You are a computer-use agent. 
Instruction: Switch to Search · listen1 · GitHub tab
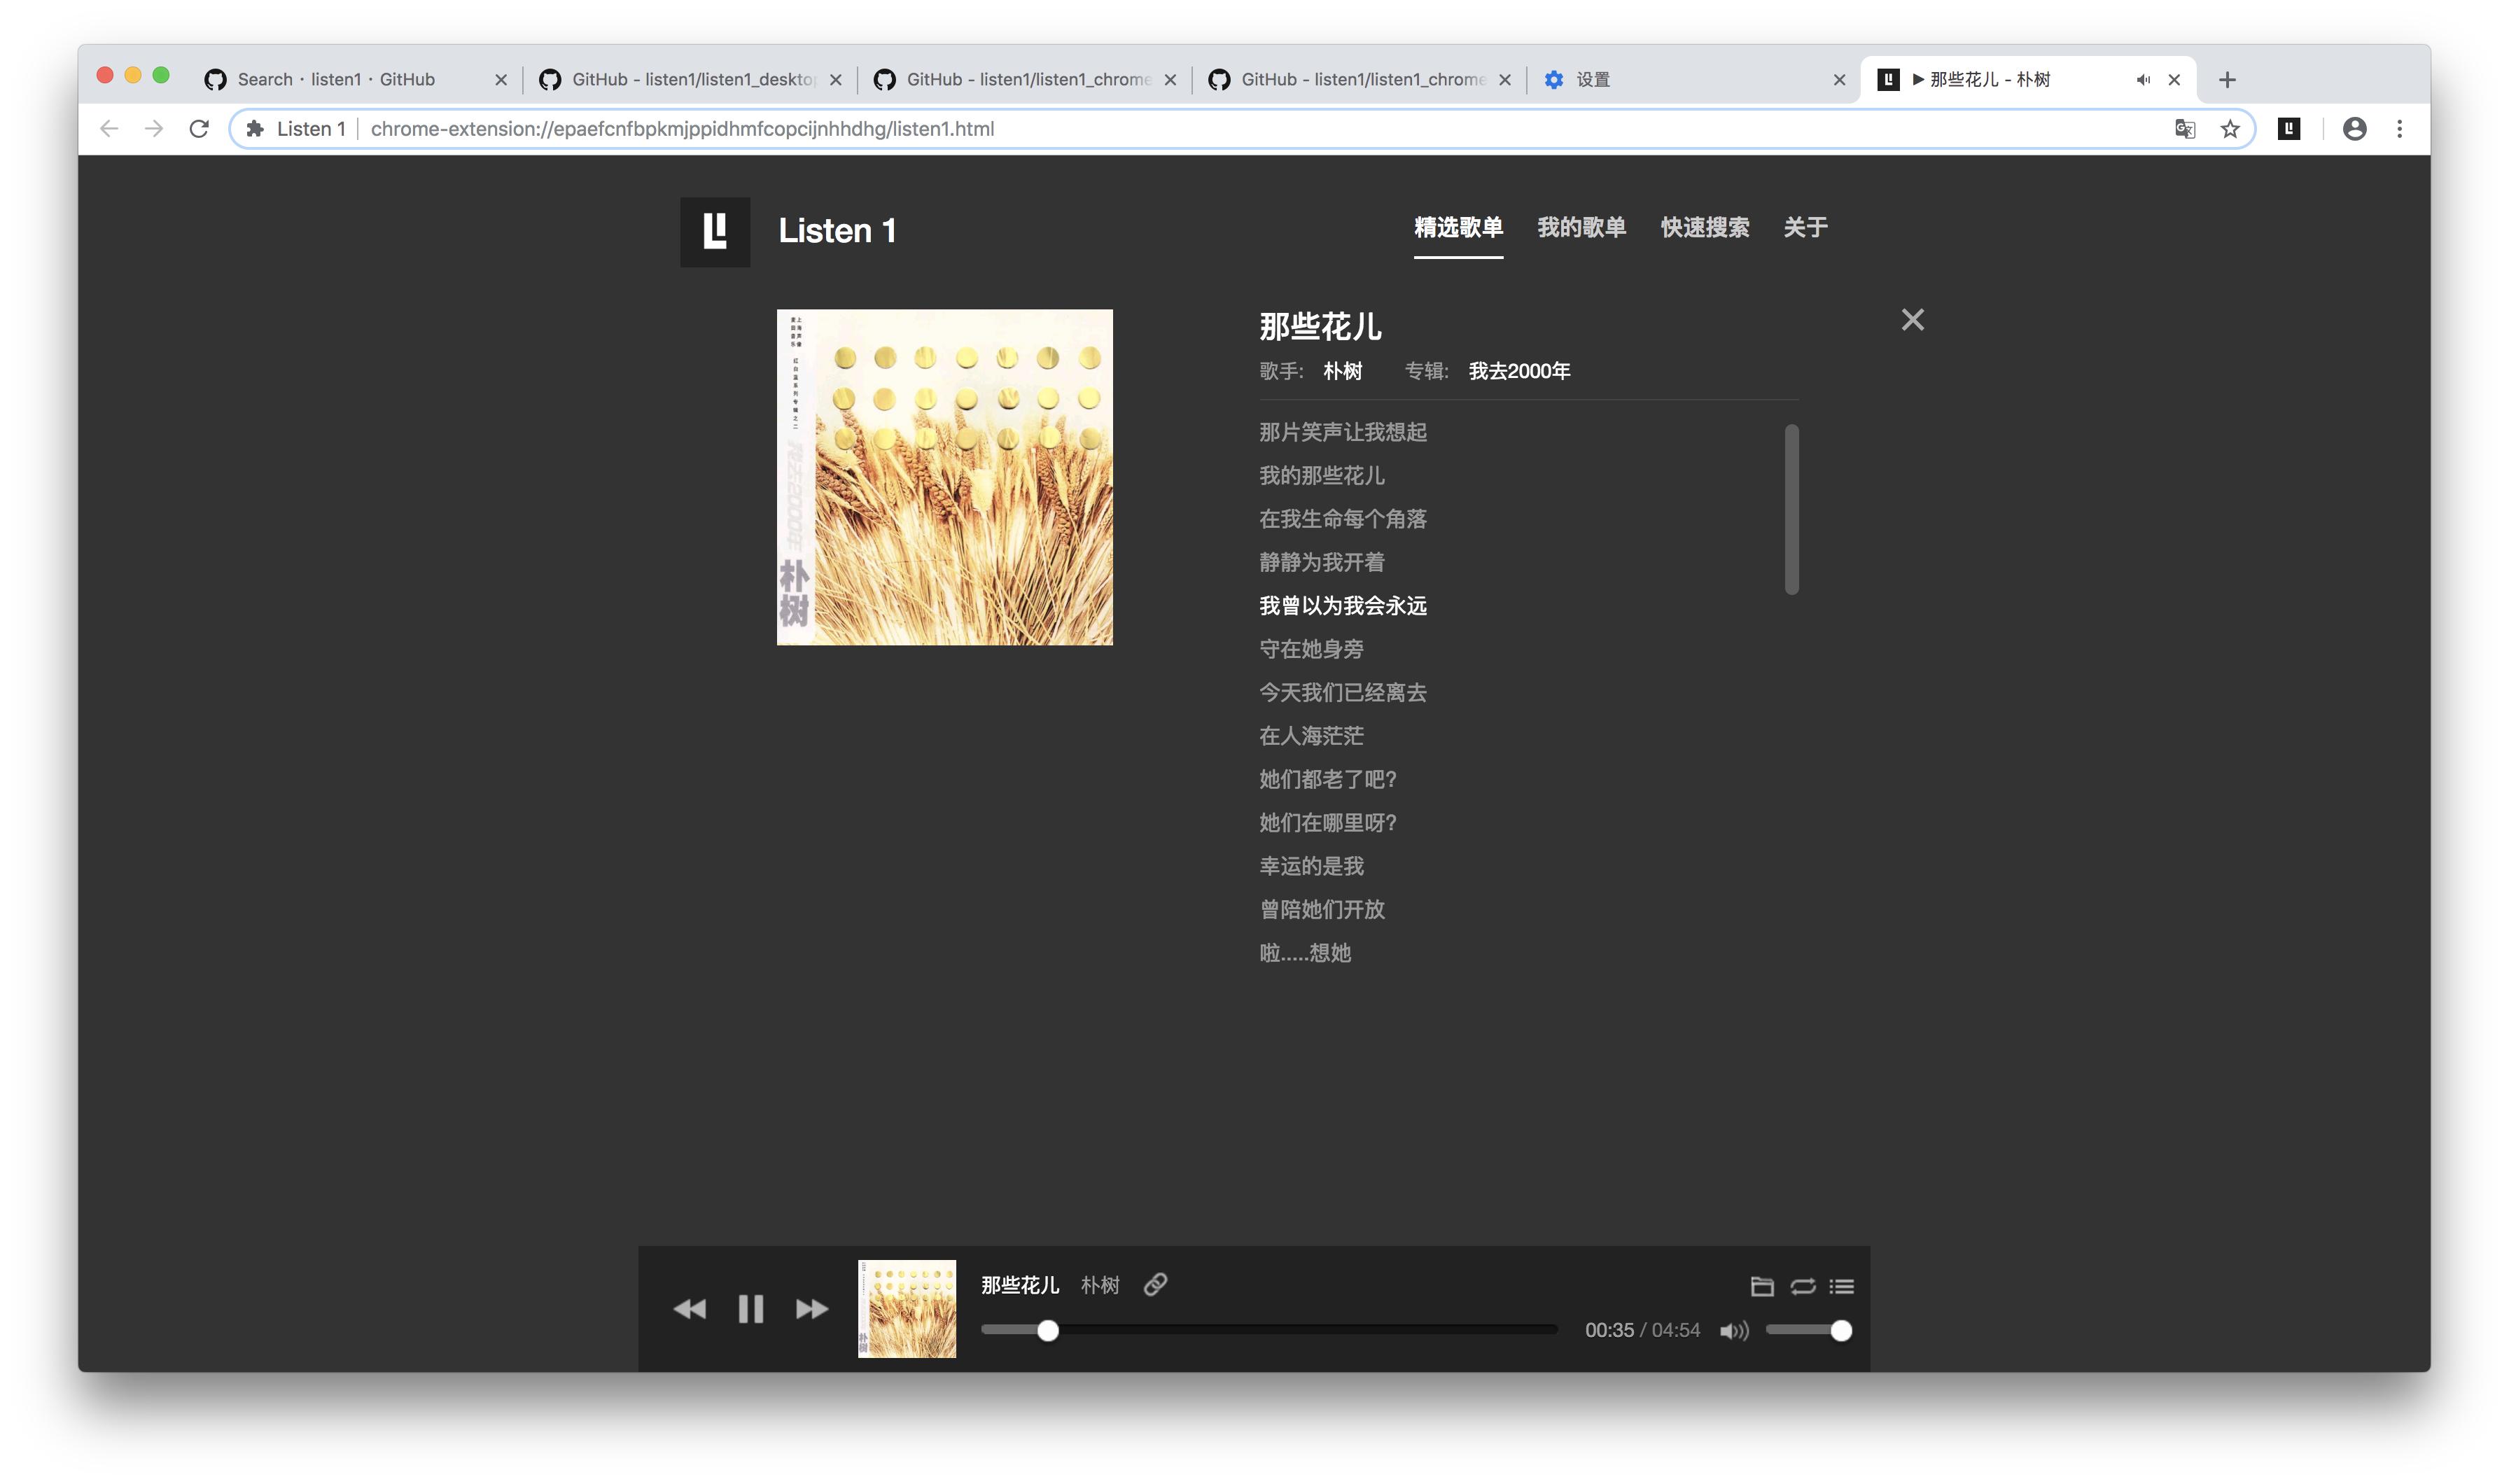point(355,80)
